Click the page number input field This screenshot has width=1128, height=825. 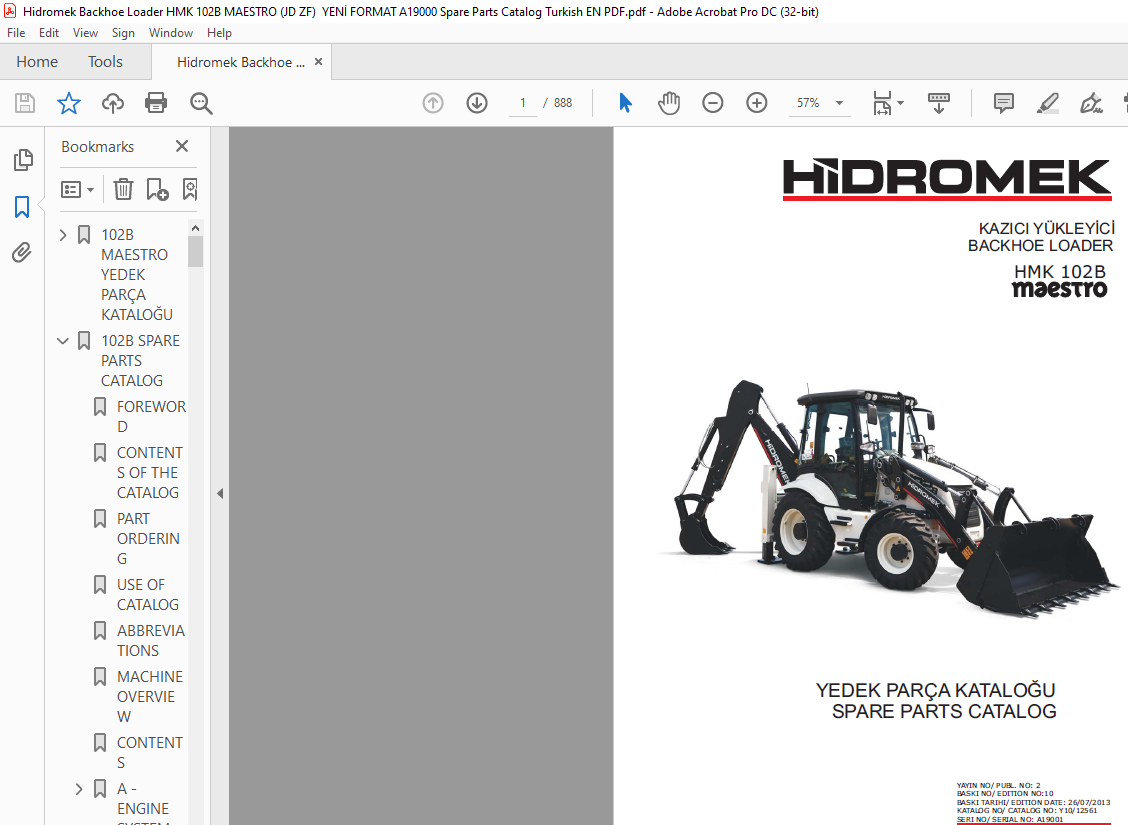(523, 103)
